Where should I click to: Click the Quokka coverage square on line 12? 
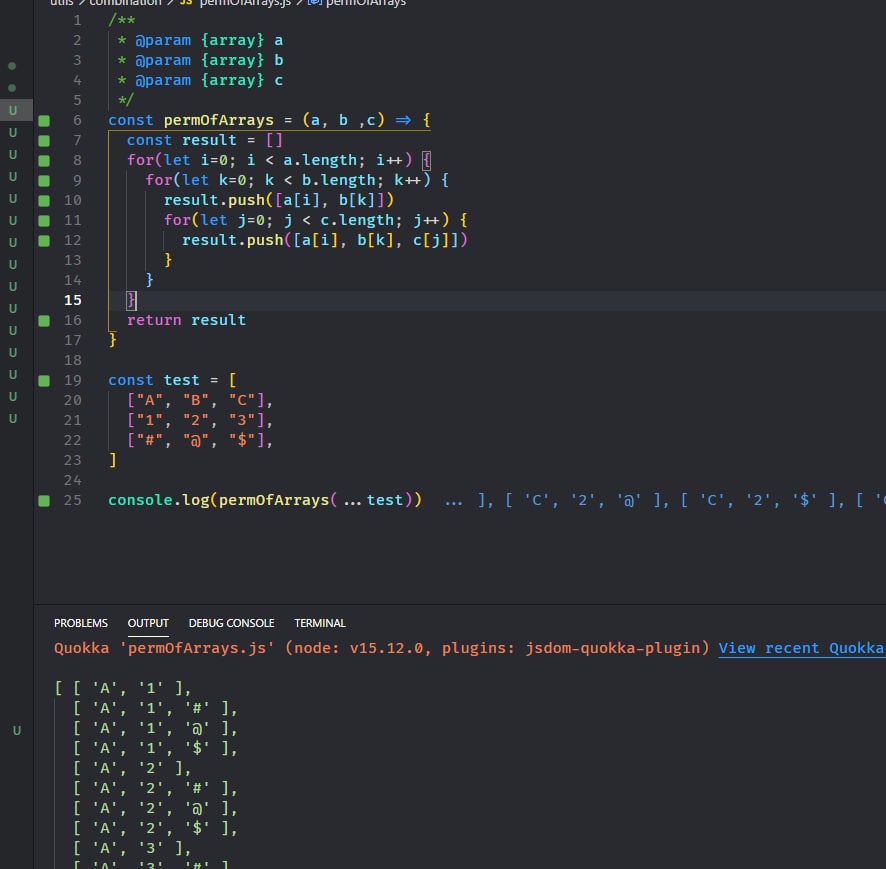(44, 240)
